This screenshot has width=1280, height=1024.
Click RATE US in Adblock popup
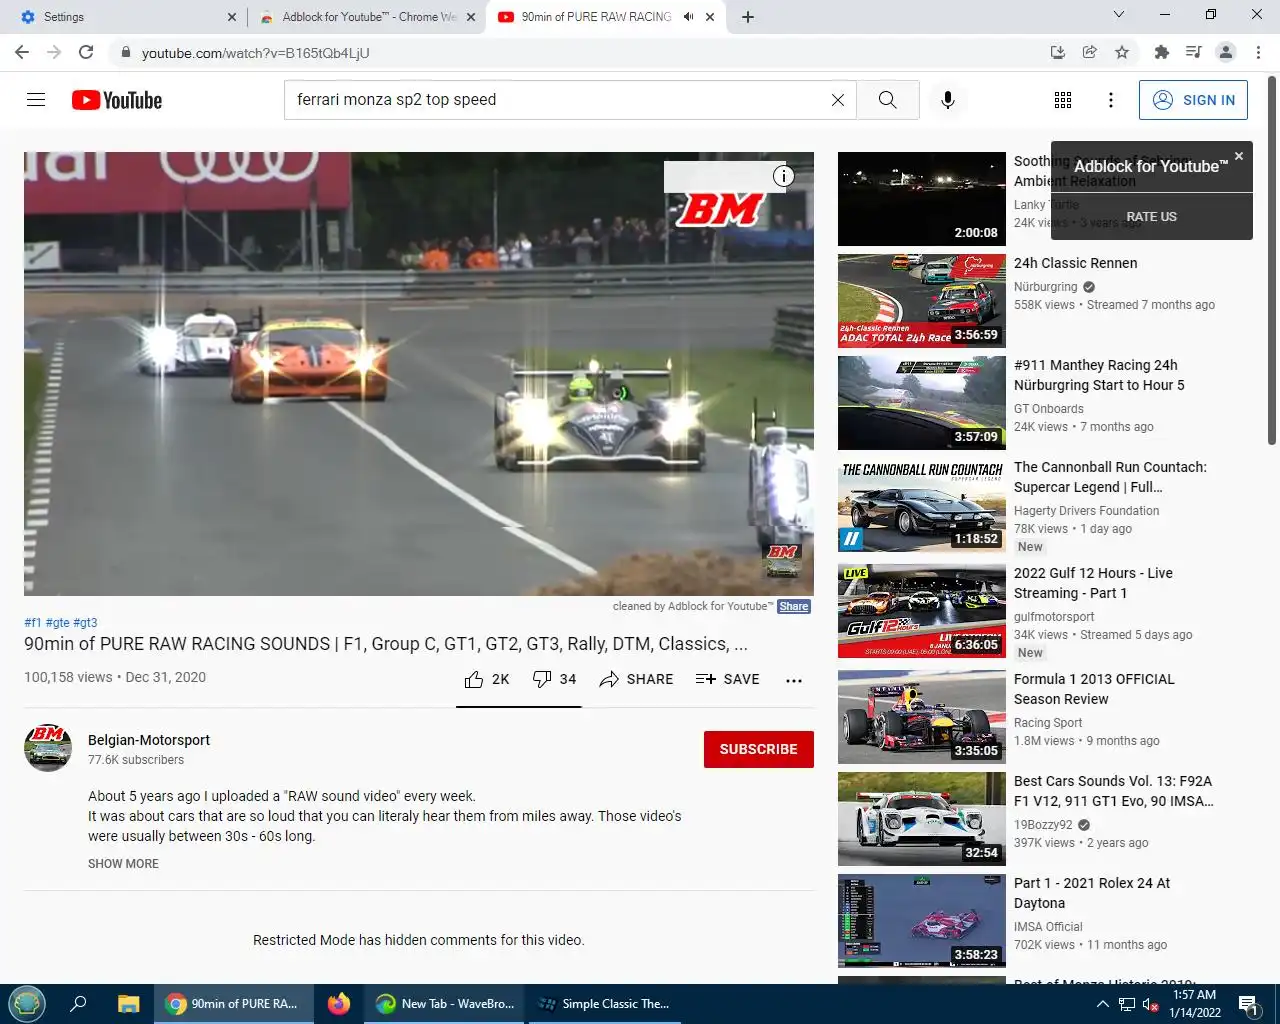pyautogui.click(x=1152, y=217)
